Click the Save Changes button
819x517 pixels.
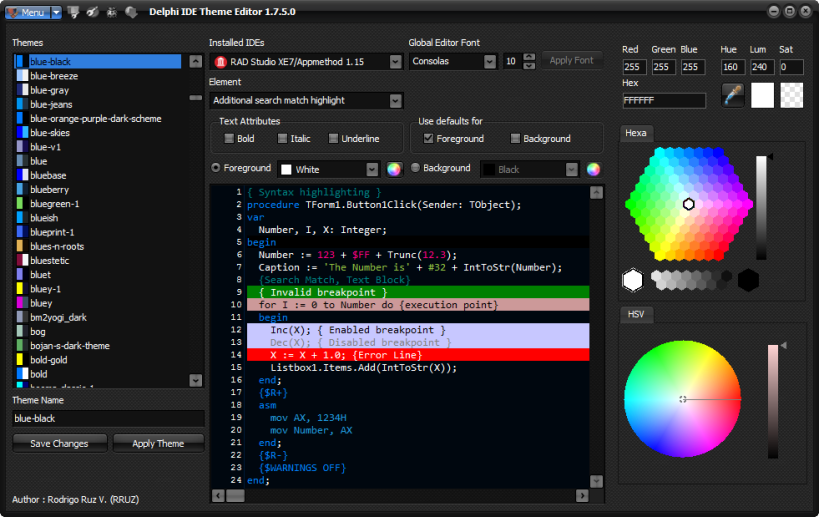click(59, 443)
